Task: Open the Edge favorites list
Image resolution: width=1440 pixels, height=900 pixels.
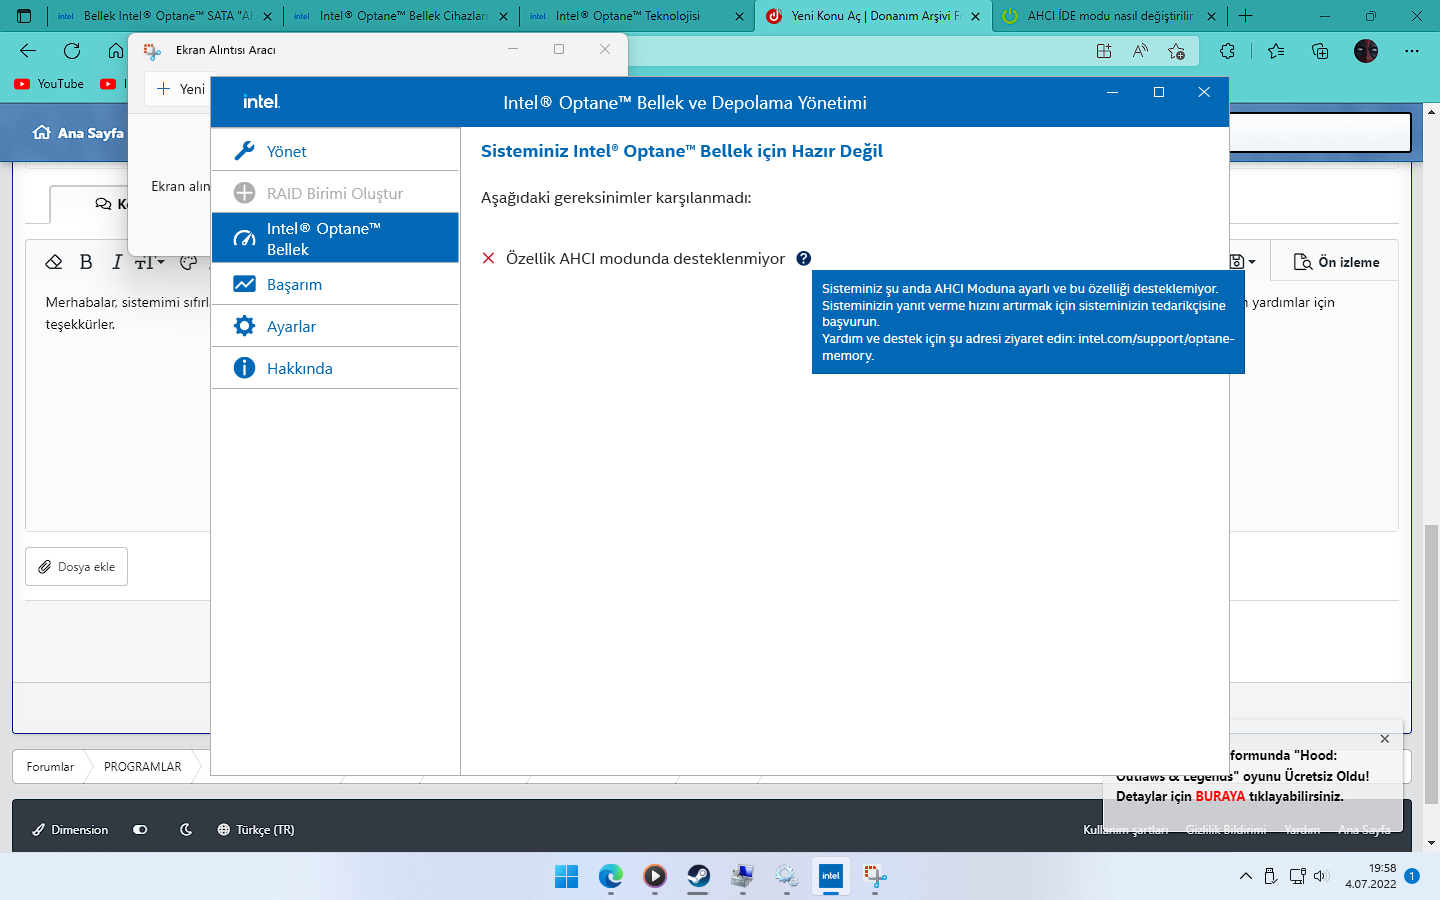Action: click(x=1276, y=51)
